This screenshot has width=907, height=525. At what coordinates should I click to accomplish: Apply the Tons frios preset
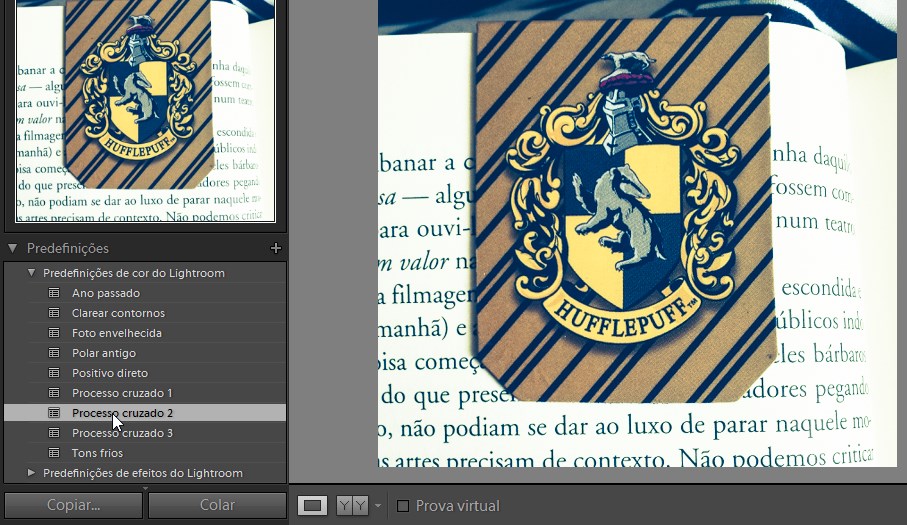(x=97, y=453)
